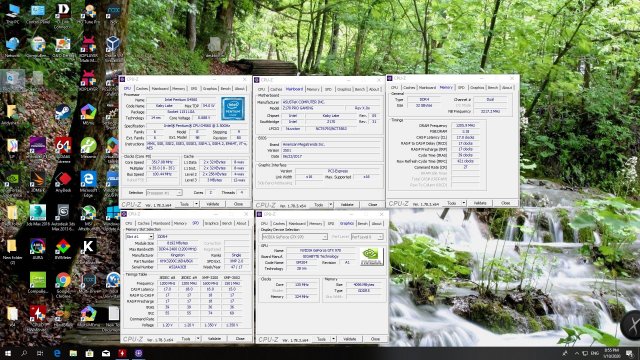Screen dimensions: 640x360
Task: Switch to Caches tab in CPU window
Action: pos(142,88)
